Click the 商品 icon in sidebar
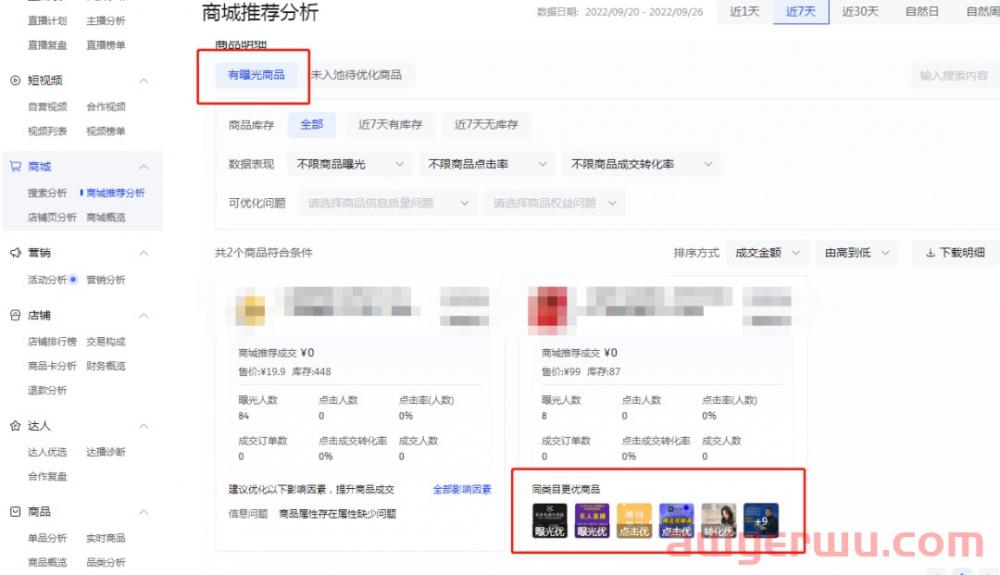Screen dimensions: 1000x575 click(x=15, y=511)
